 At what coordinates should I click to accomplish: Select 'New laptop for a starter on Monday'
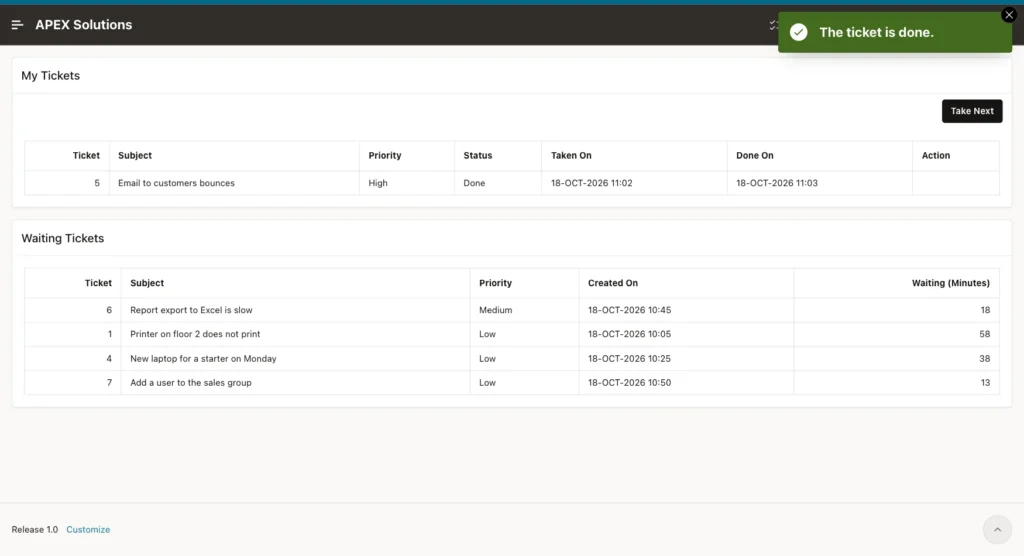(x=203, y=359)
